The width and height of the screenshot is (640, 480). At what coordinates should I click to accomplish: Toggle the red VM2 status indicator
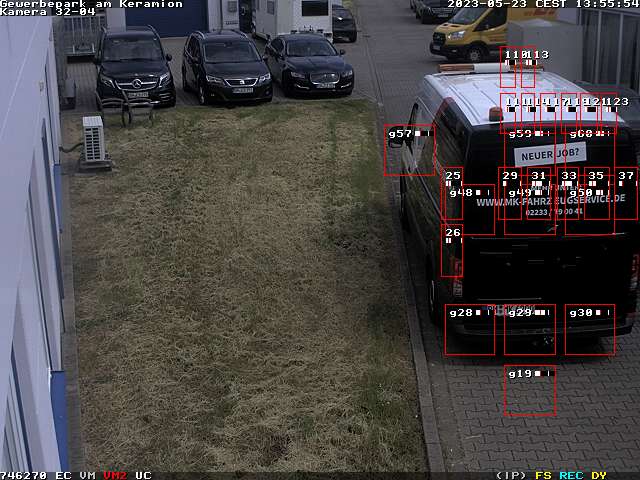click(x=115, y=475)
